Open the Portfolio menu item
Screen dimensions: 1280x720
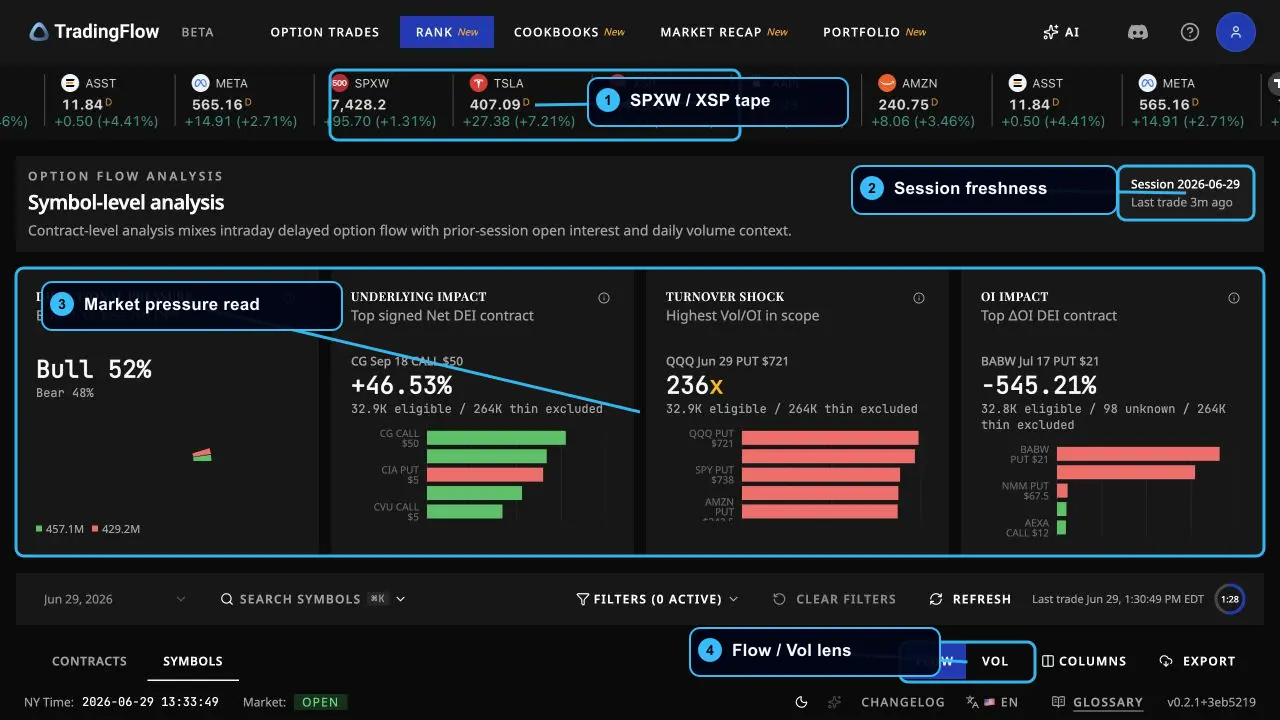875,32
